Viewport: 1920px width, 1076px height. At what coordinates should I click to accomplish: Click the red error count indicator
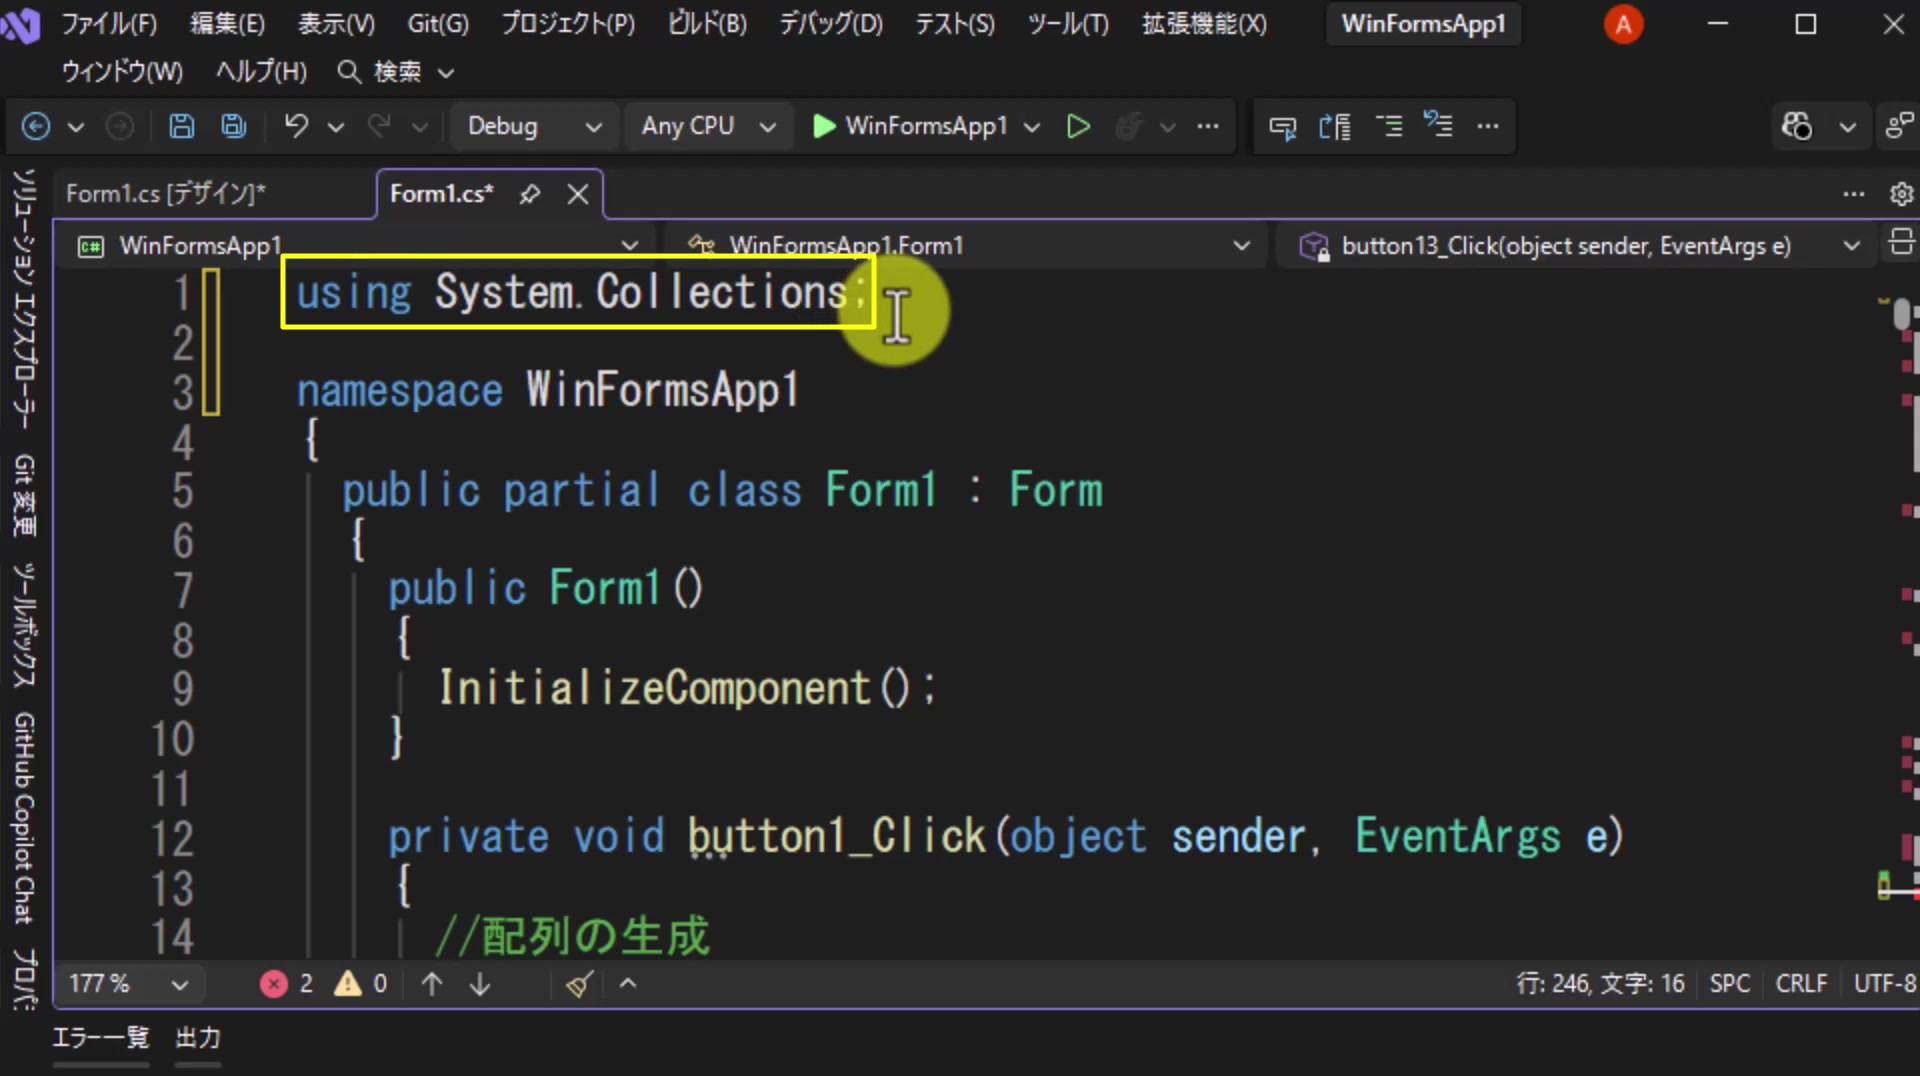tap(286, 984)
